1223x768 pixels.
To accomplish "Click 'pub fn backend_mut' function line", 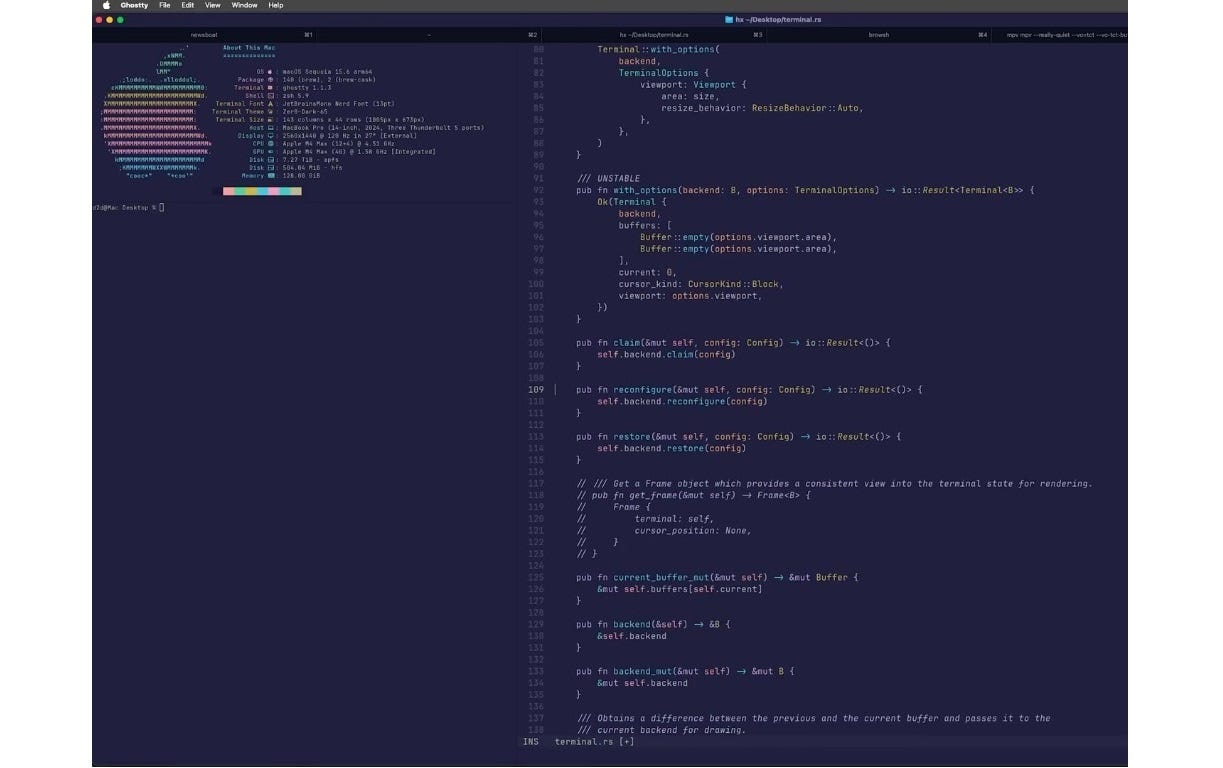I will [x=684, y=671].
